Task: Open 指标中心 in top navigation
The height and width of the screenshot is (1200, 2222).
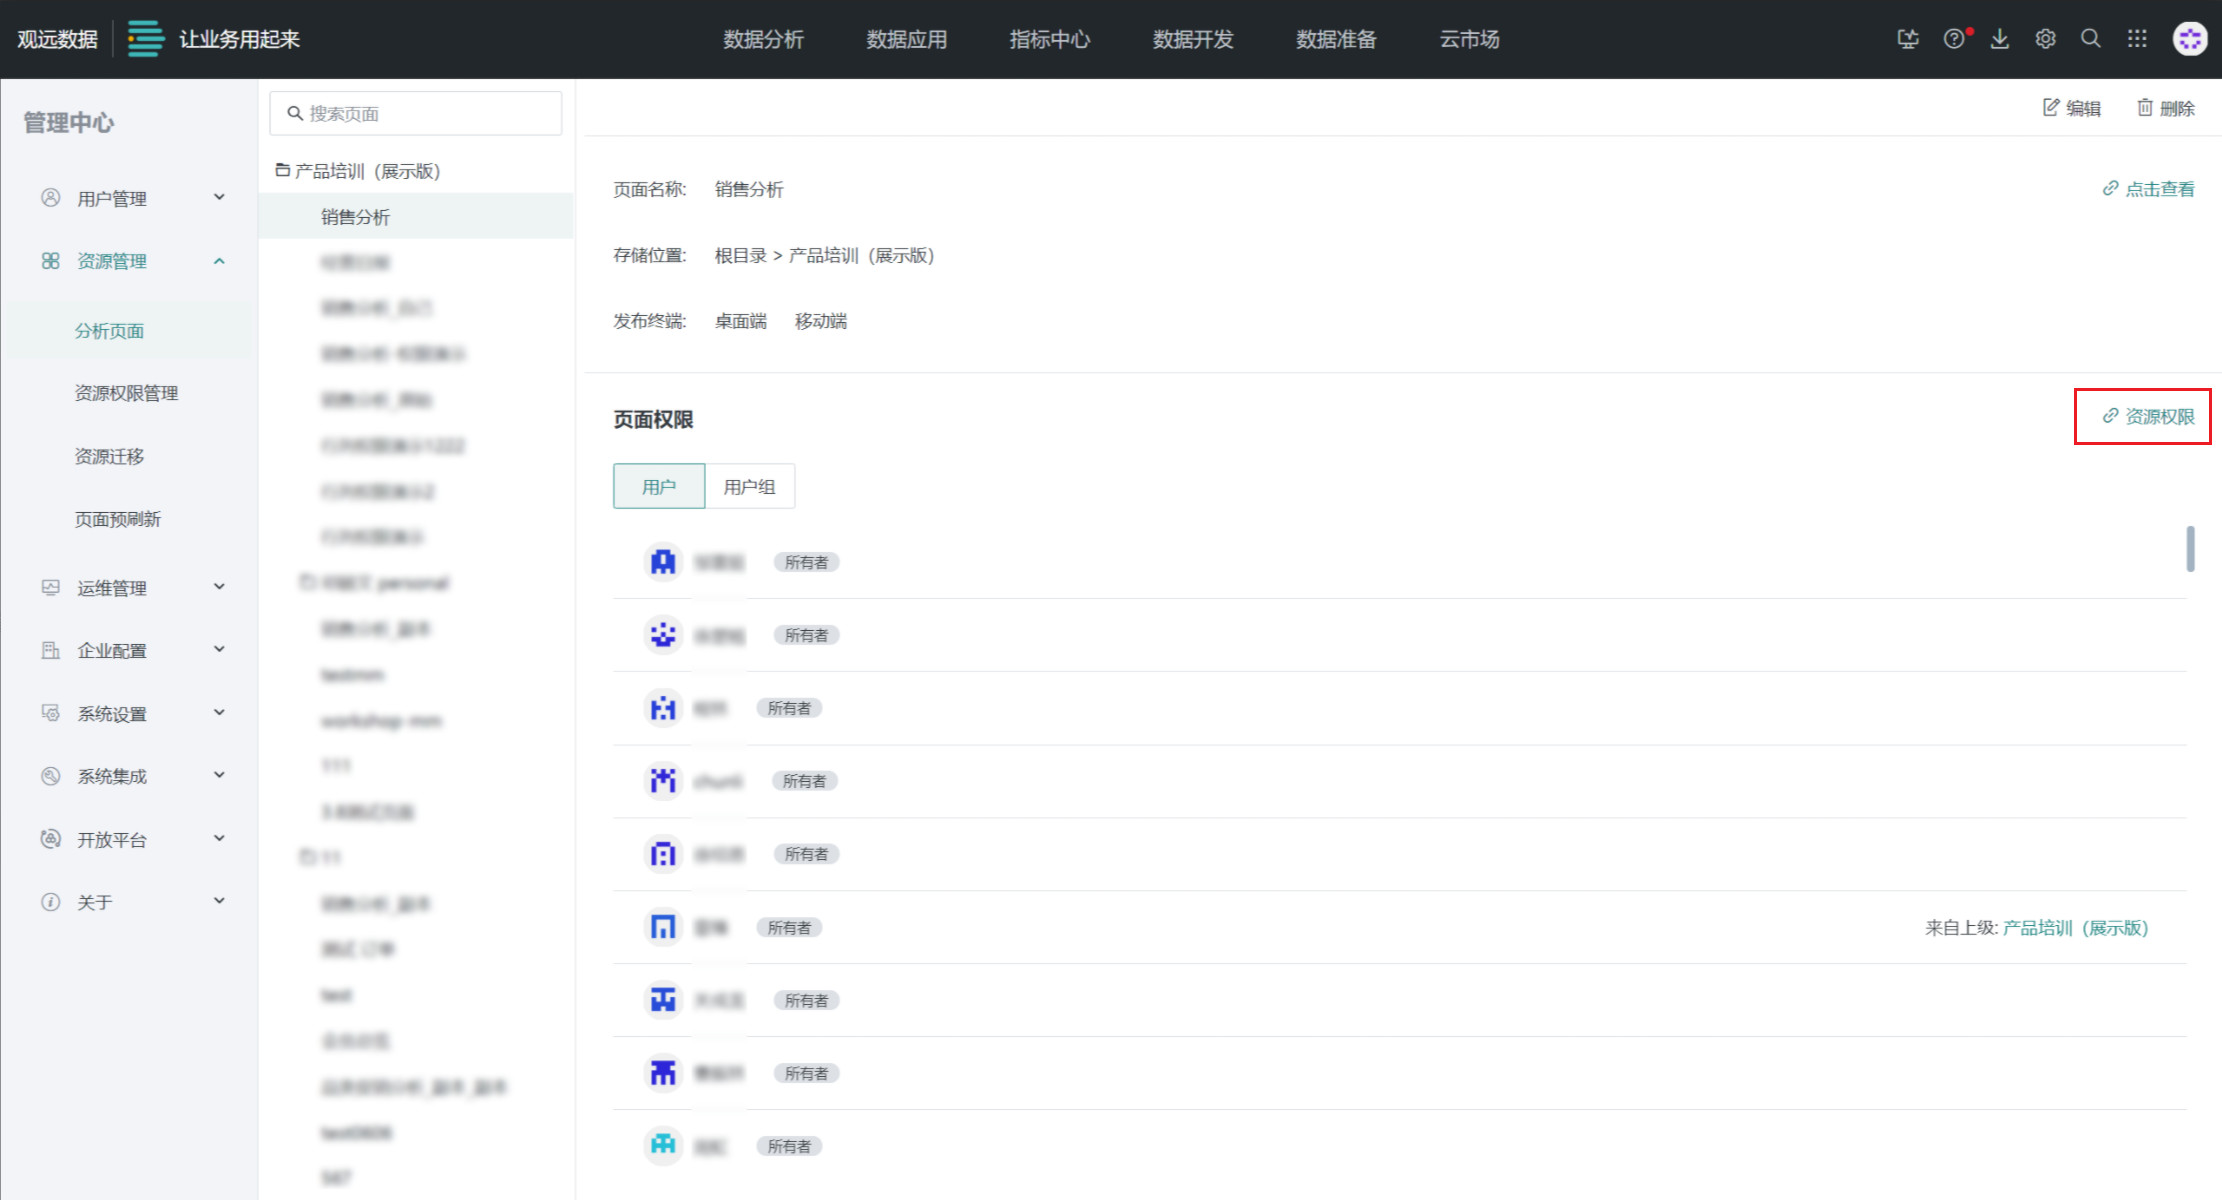Action: (1049, 39)
